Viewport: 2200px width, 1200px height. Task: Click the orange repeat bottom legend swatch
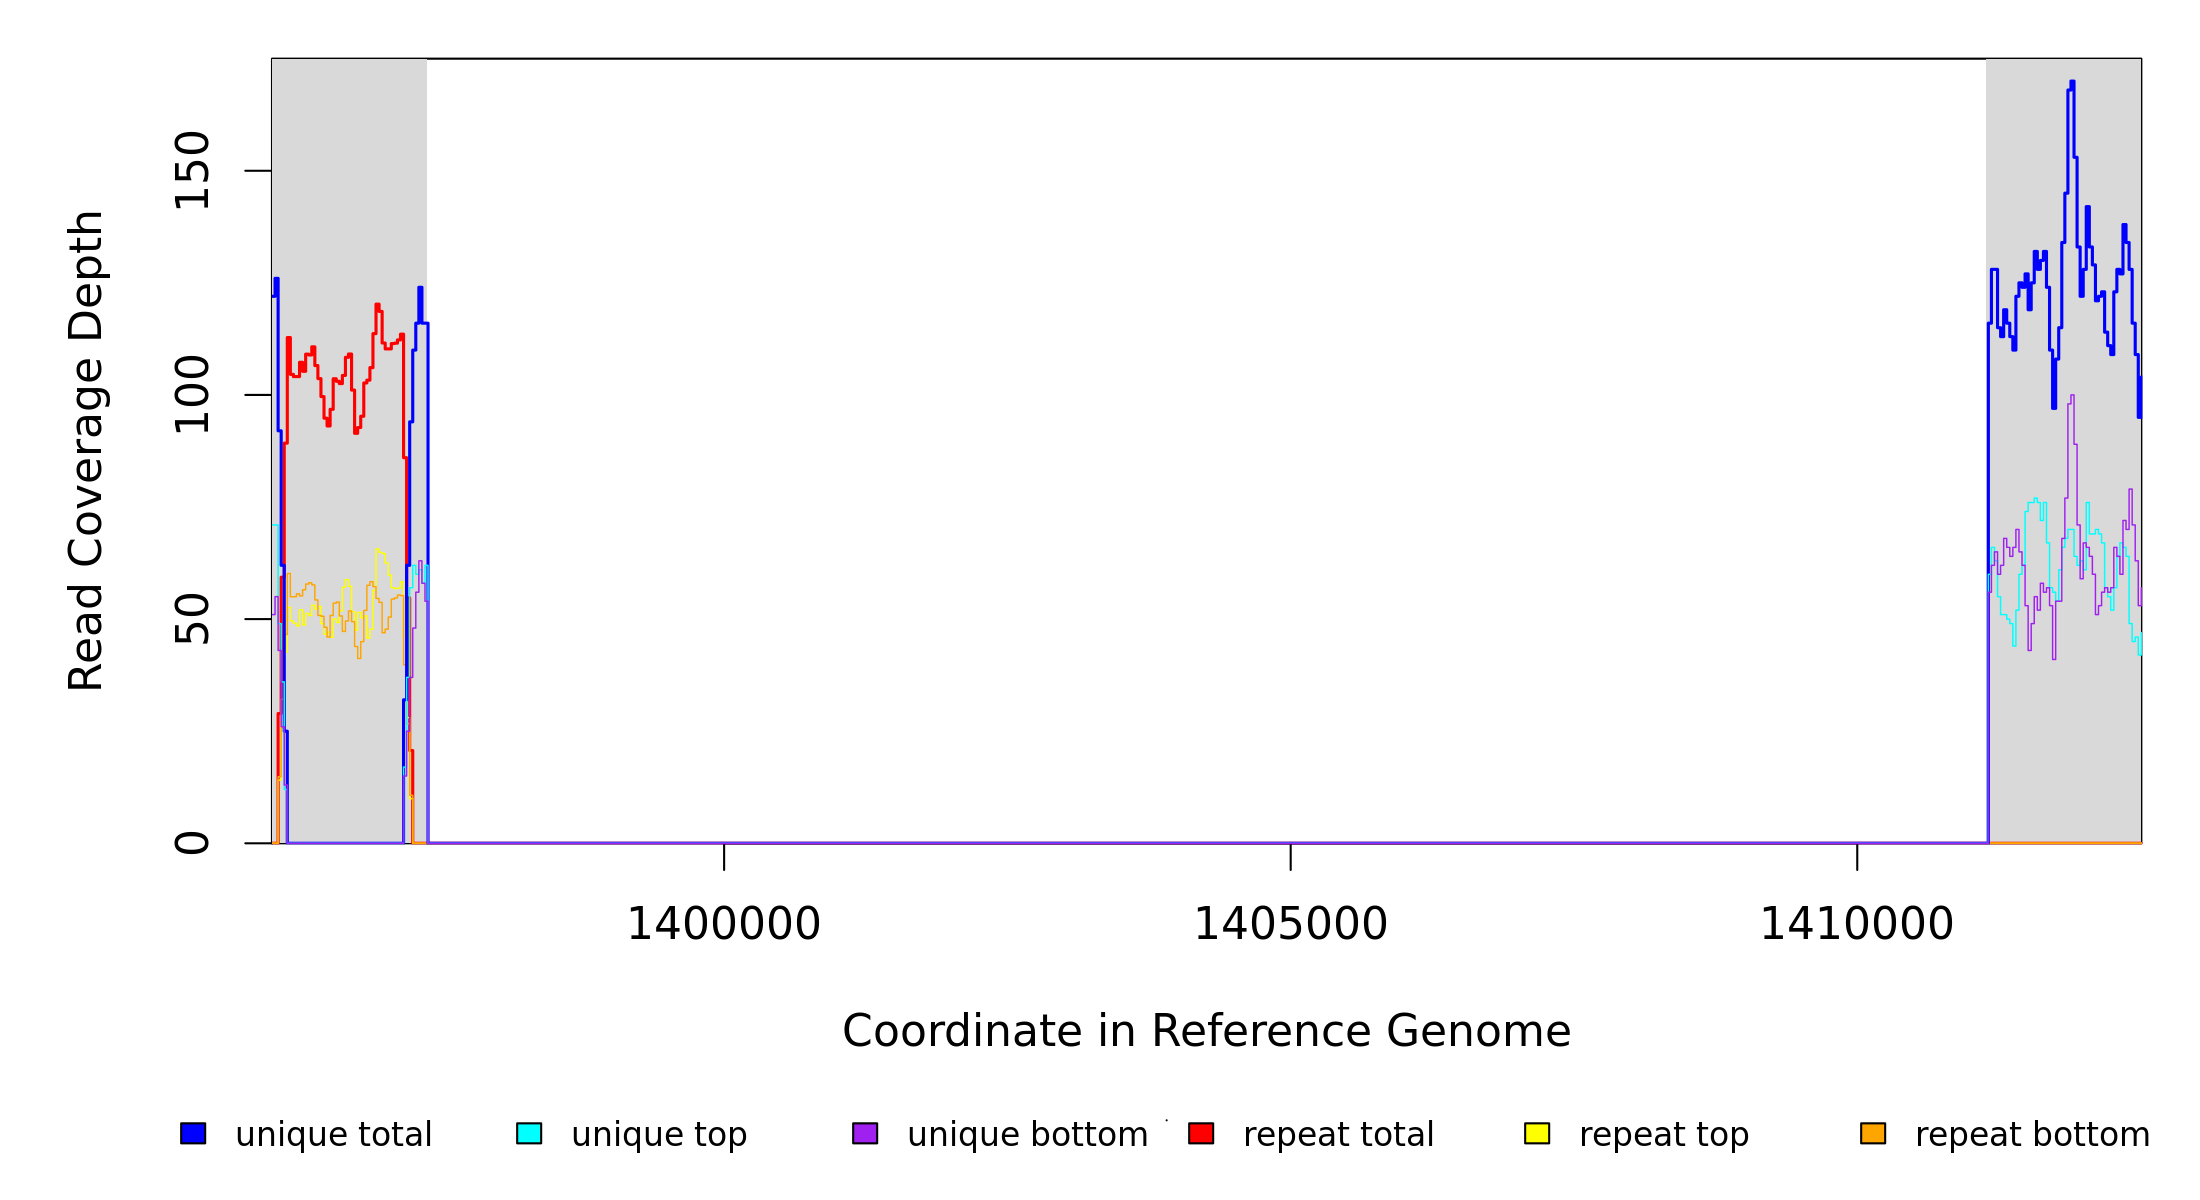(1873, 1133)
